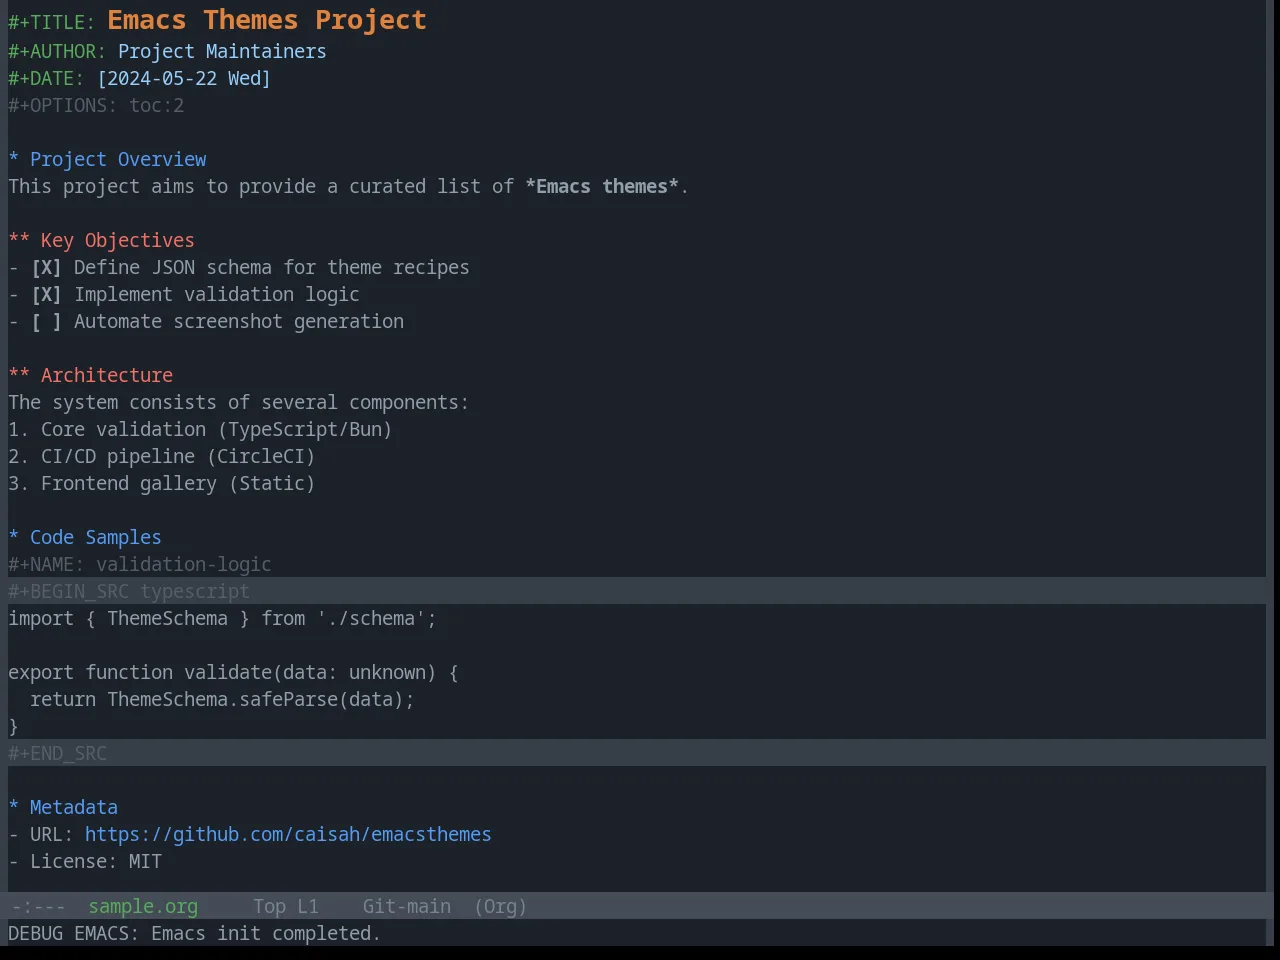Click the -:--- buffer status indicator
Screen dimensions: 1280x960
coord(38,906)
